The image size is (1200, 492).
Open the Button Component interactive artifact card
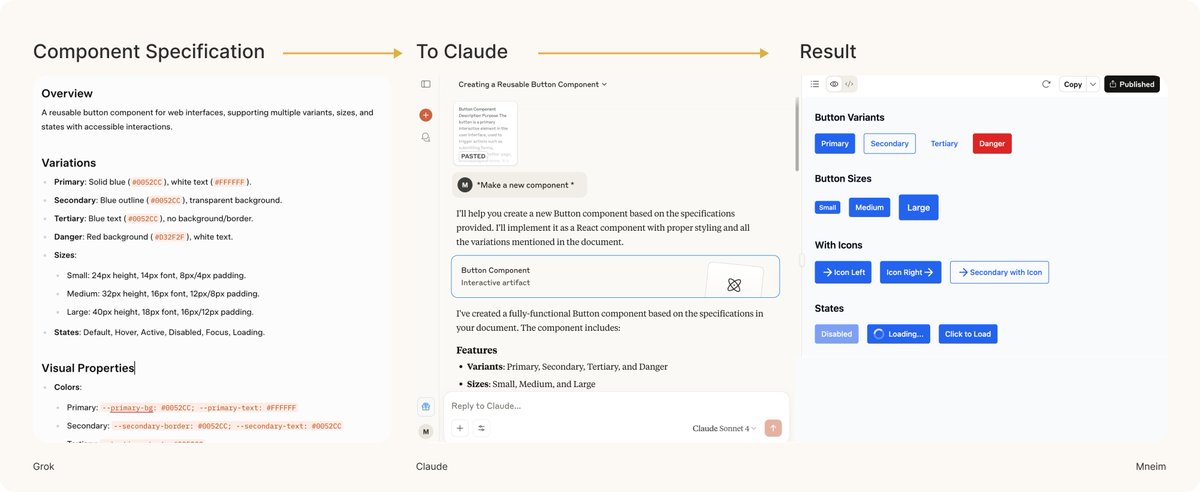615,276
